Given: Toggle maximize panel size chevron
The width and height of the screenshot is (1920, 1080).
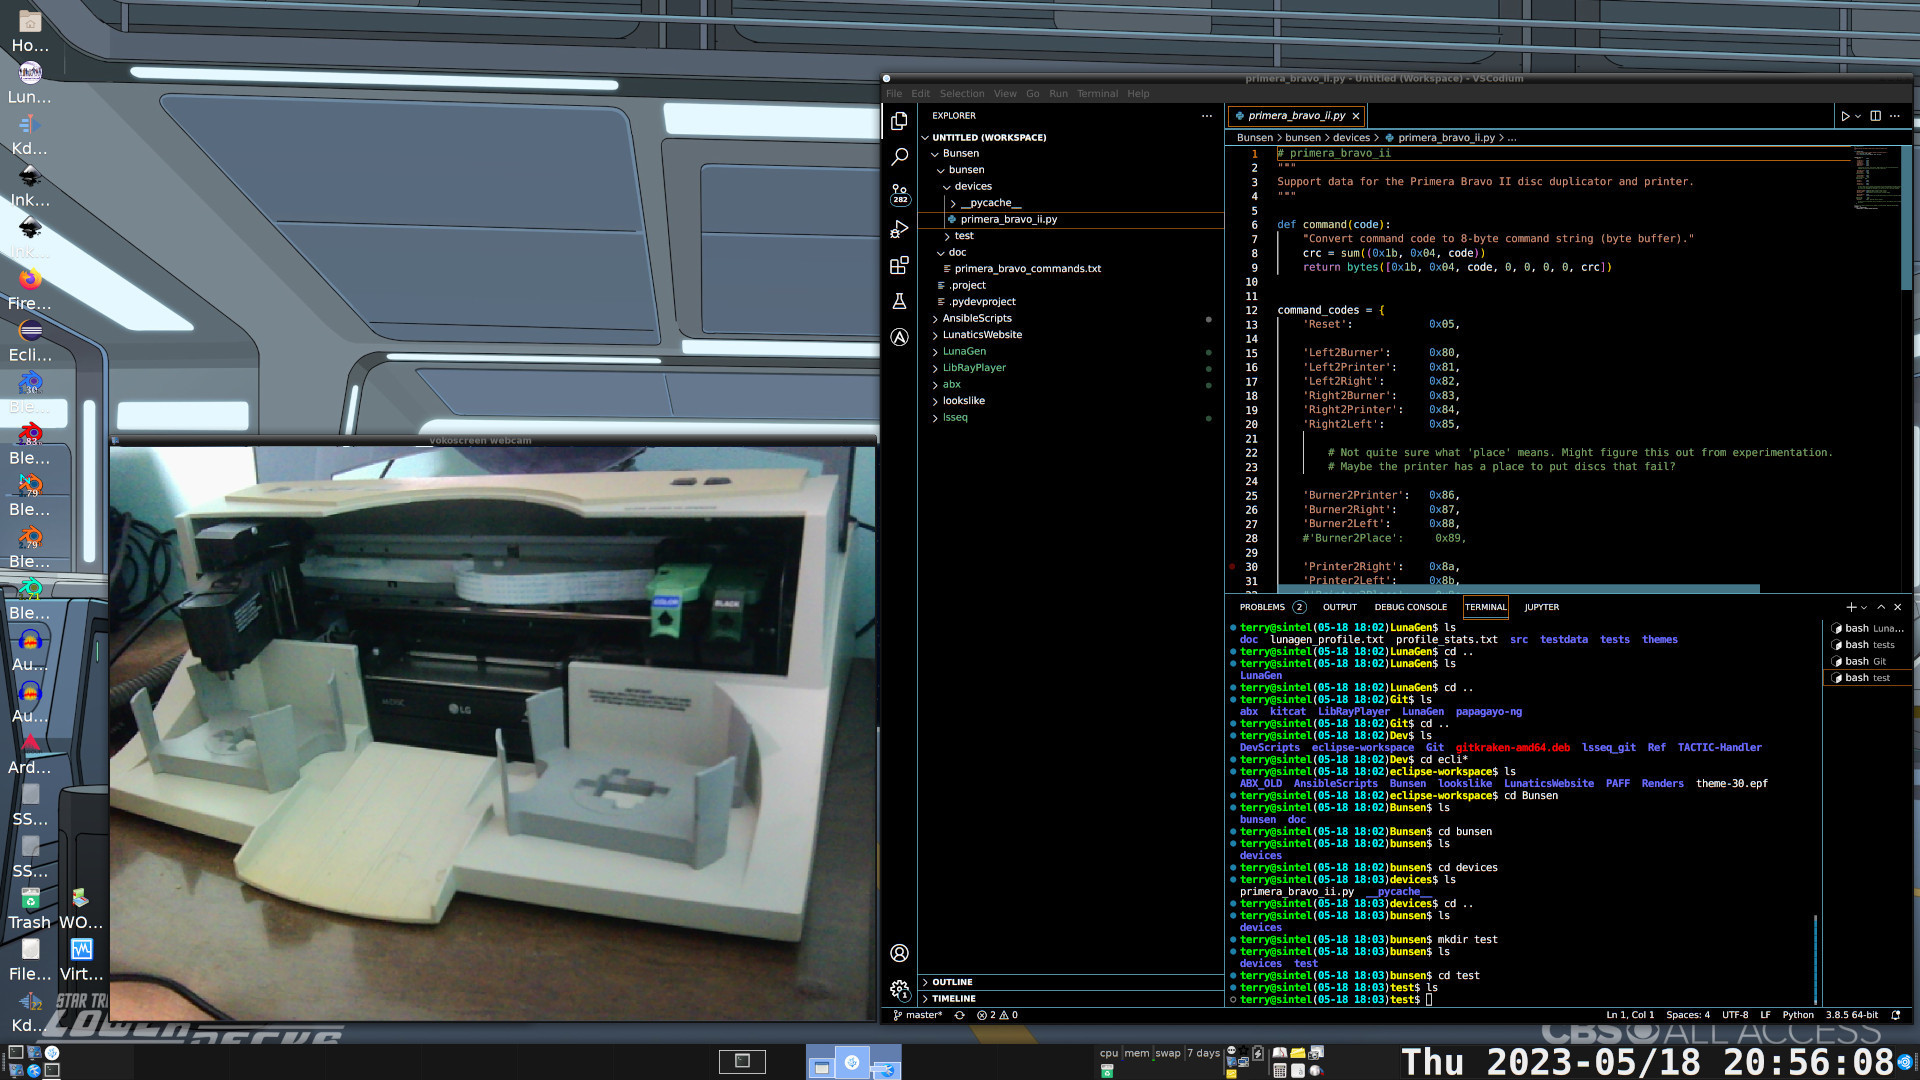Looking at the screenshot, I should coord(1881,607).
